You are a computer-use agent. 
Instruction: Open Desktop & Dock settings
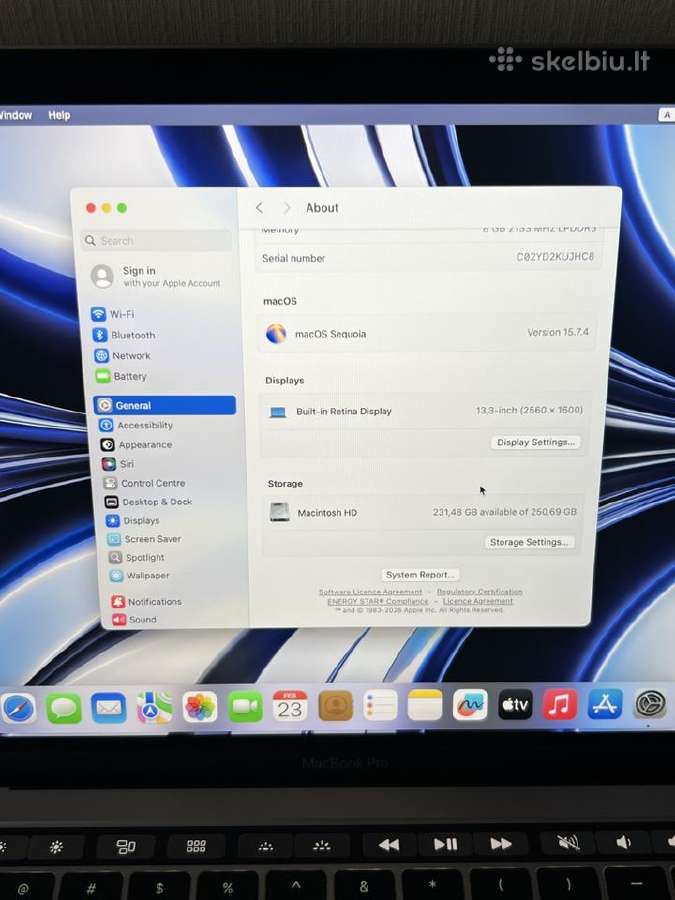(149, 502)
